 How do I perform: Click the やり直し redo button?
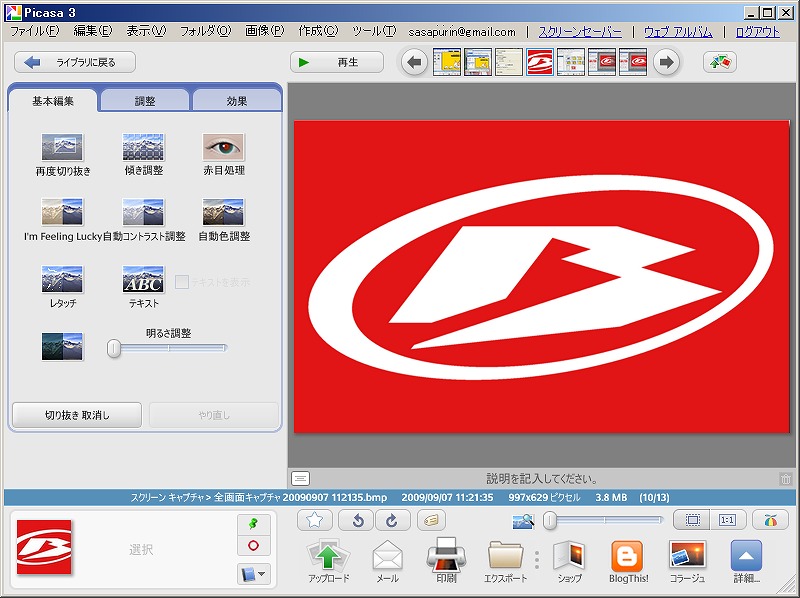pos(214,415)
